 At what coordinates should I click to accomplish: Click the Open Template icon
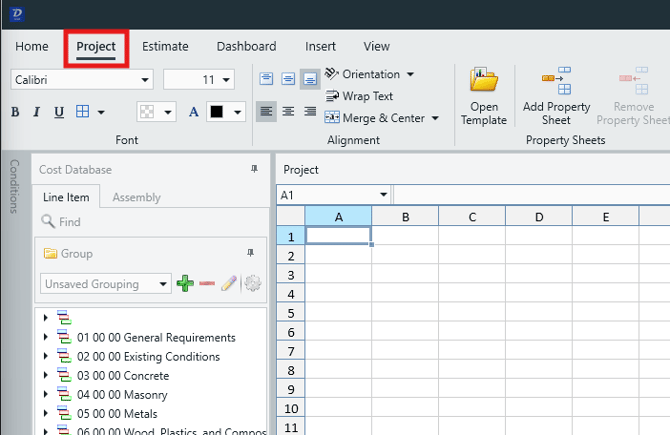click(x=484, y=82)
